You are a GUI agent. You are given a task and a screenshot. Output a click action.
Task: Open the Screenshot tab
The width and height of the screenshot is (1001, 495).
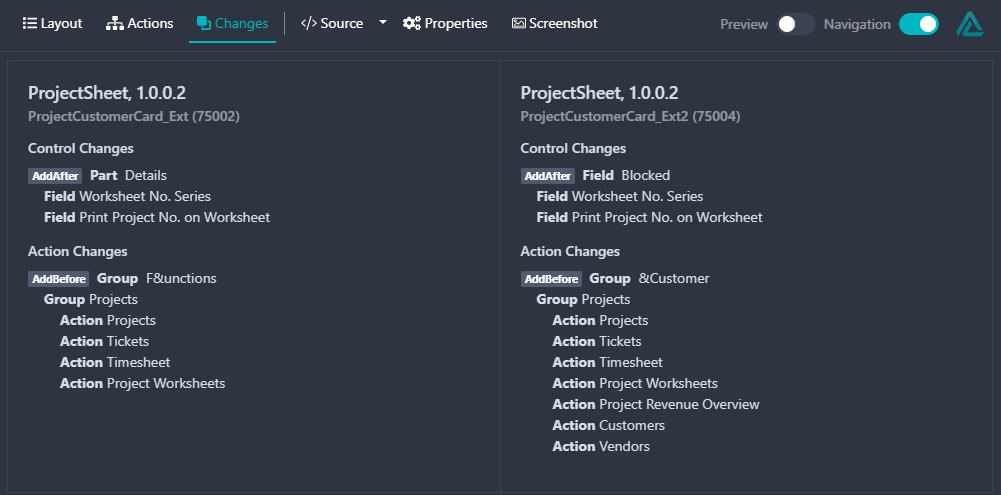coord(555,24)
